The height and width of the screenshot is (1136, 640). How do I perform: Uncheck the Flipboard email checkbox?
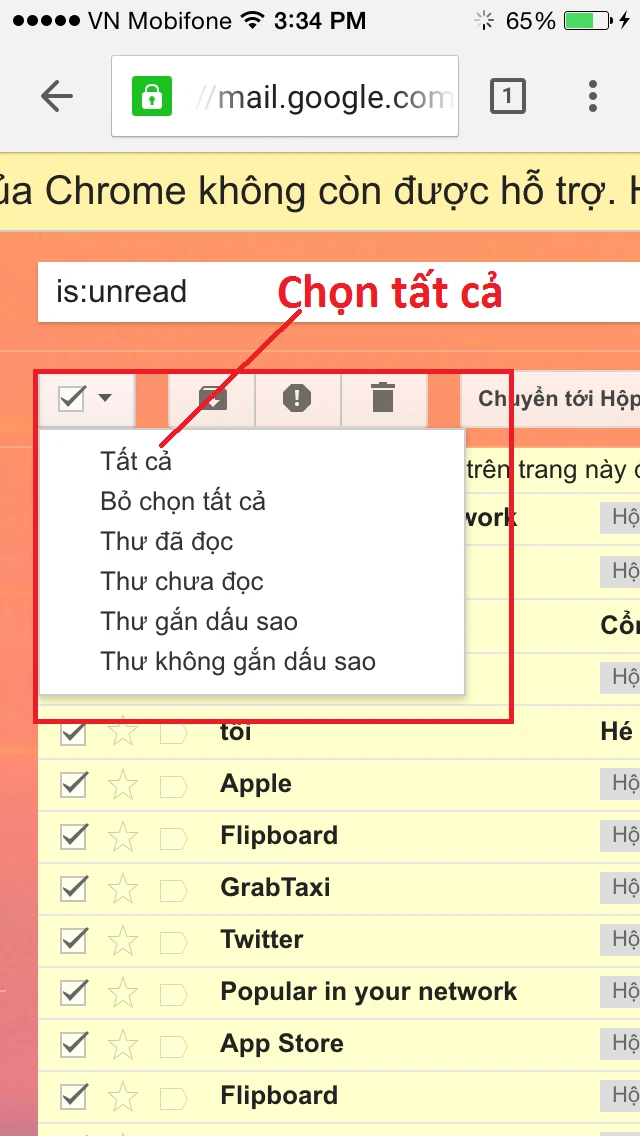73,836
